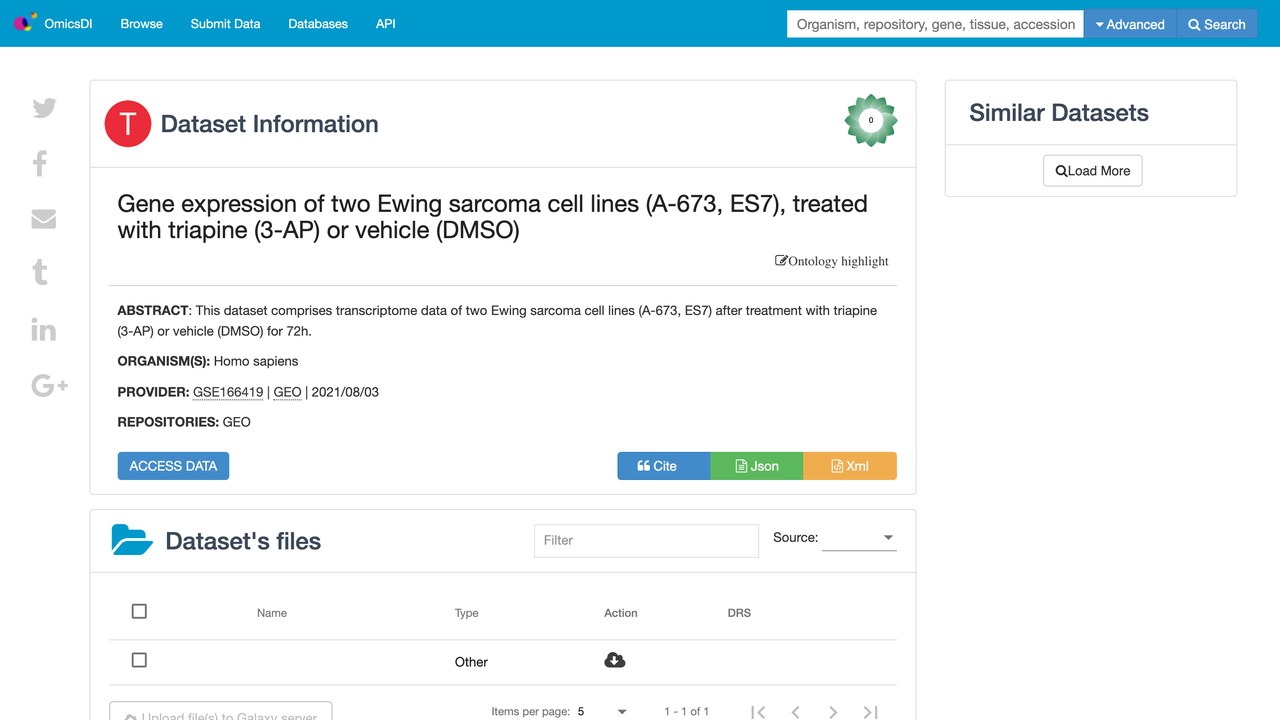Open the Browse menu
This screenshot has width=1280, height=720.
pos(142,24)
